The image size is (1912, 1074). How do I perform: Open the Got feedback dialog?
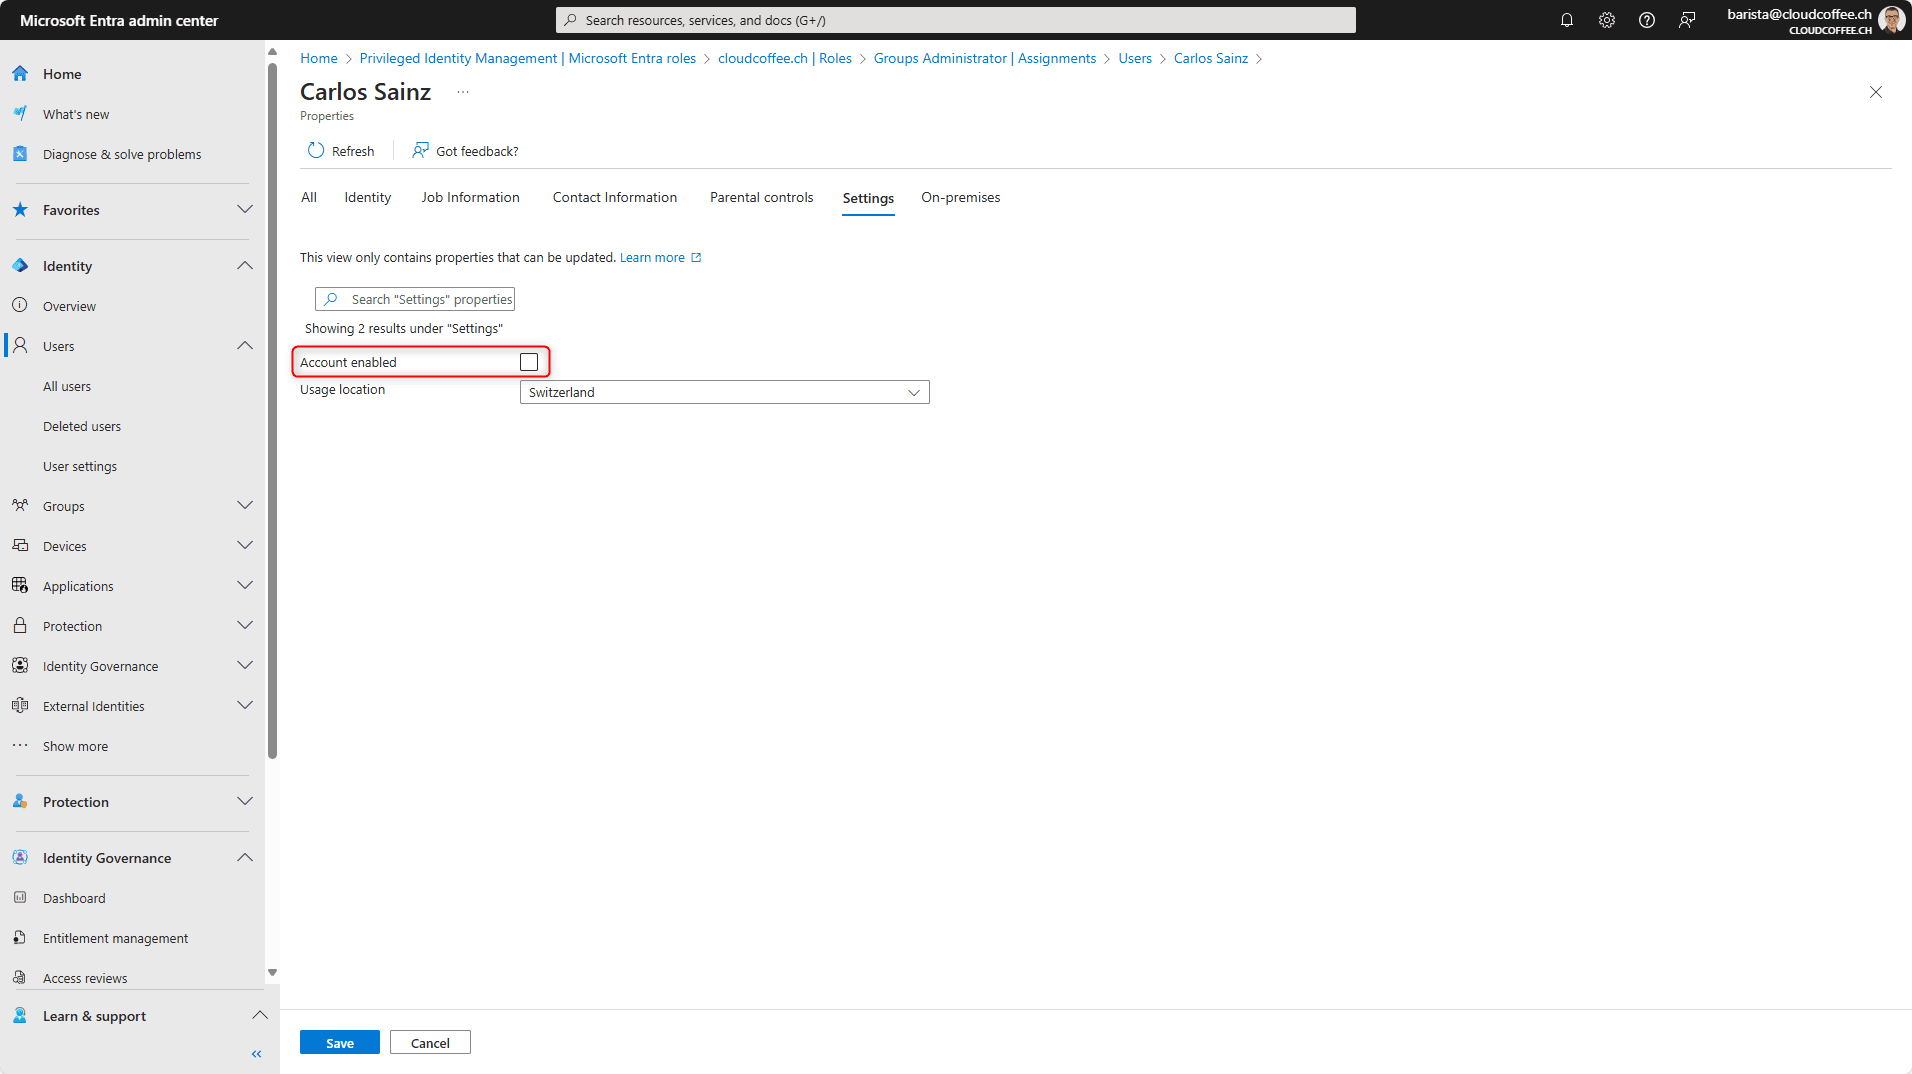point(465,150)
